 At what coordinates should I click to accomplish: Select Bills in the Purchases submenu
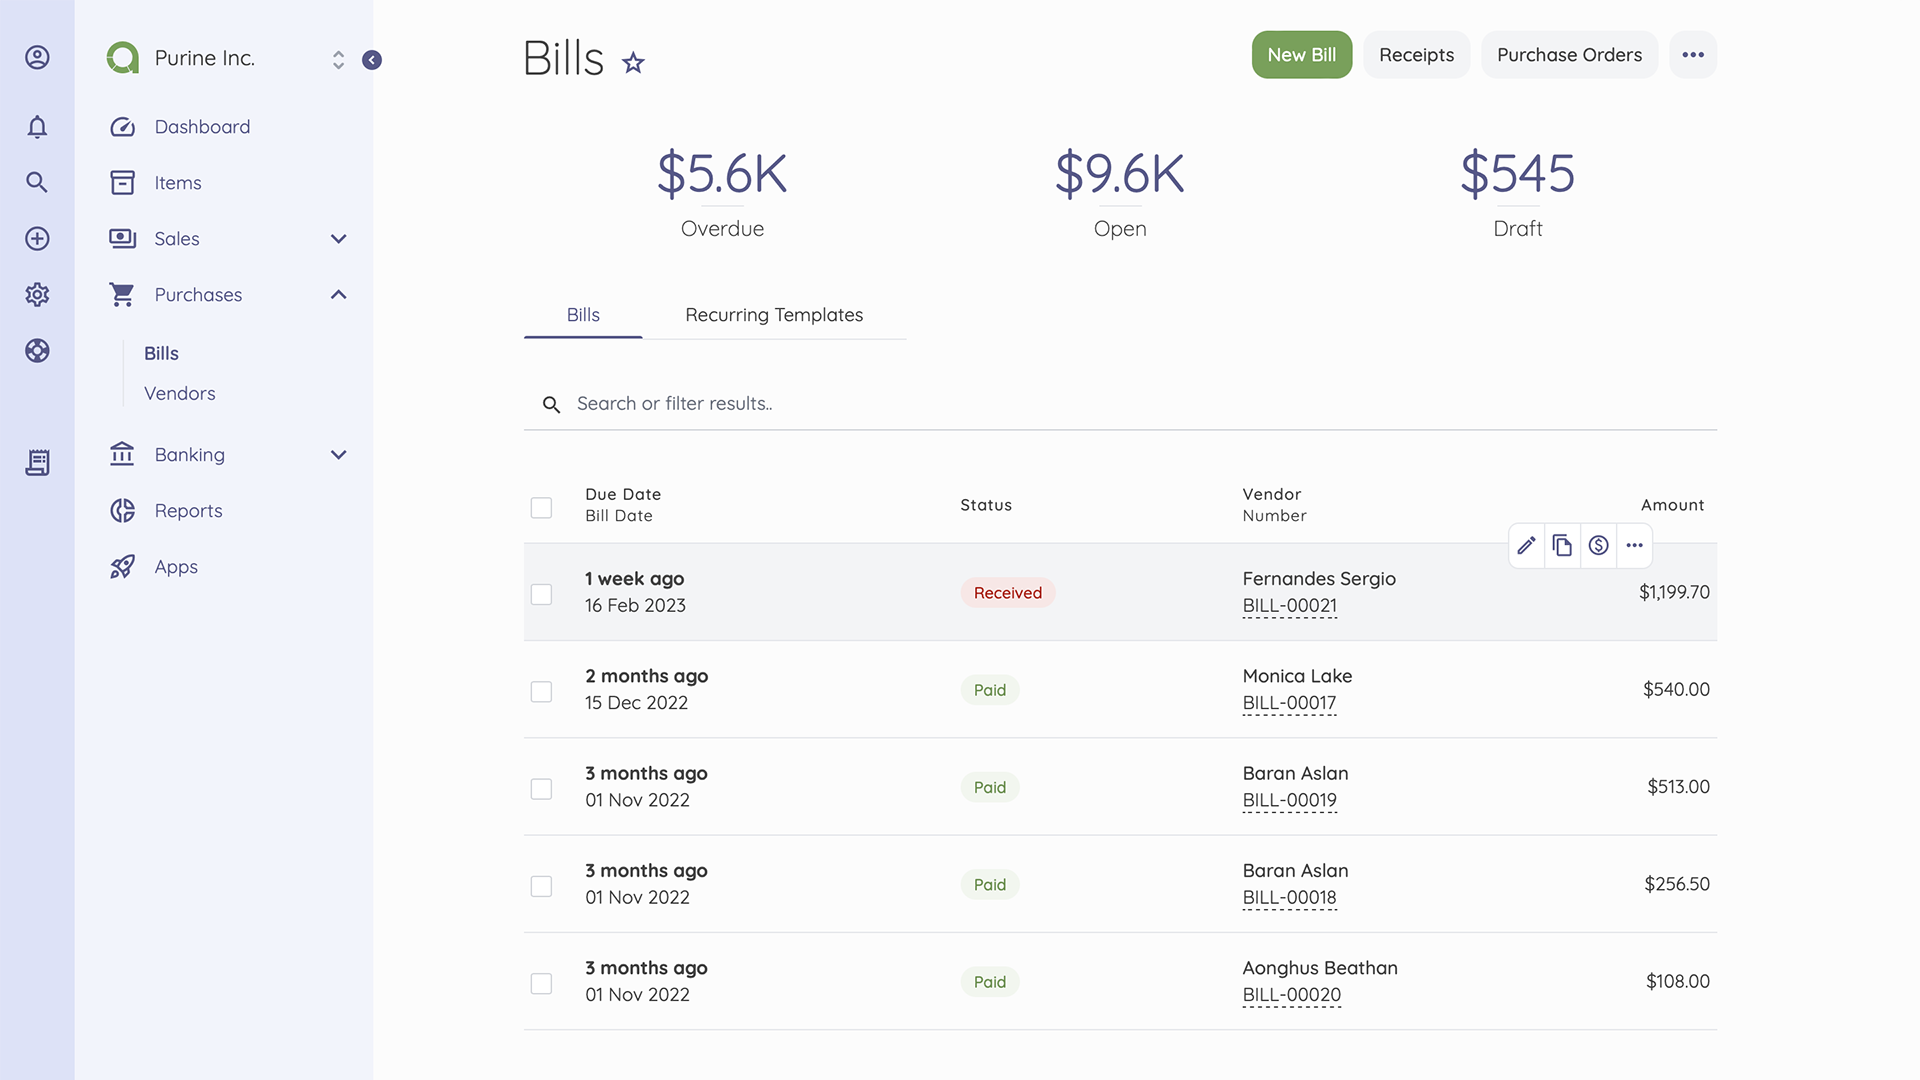tap(161, 354)
